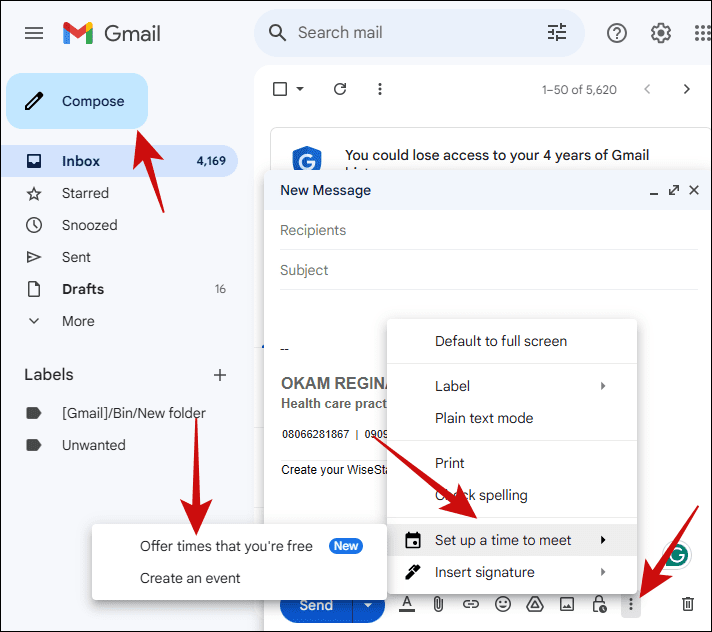The height and width of the screenshot is (632, 712).
Task: Click the Grammarly icon in compose
Action: click(x=677, y=555)
